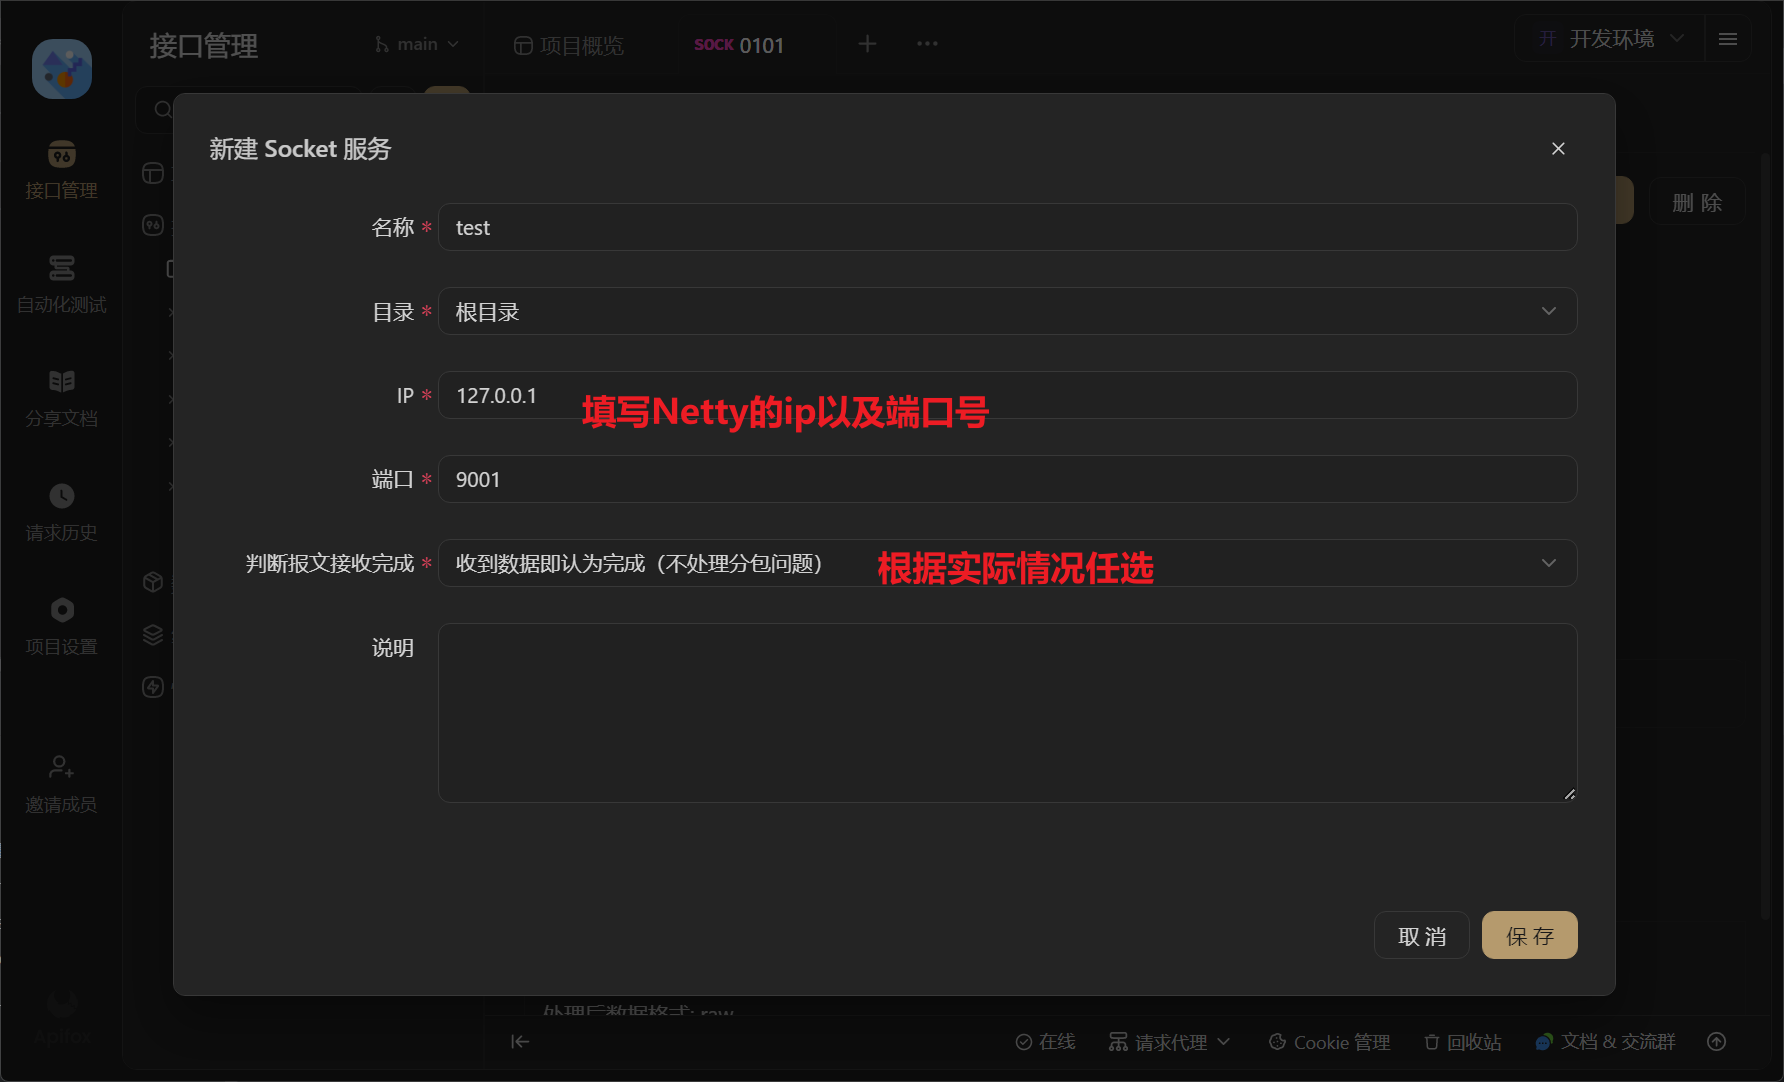Open 分享文档 in the sidebar

(61, 398)
